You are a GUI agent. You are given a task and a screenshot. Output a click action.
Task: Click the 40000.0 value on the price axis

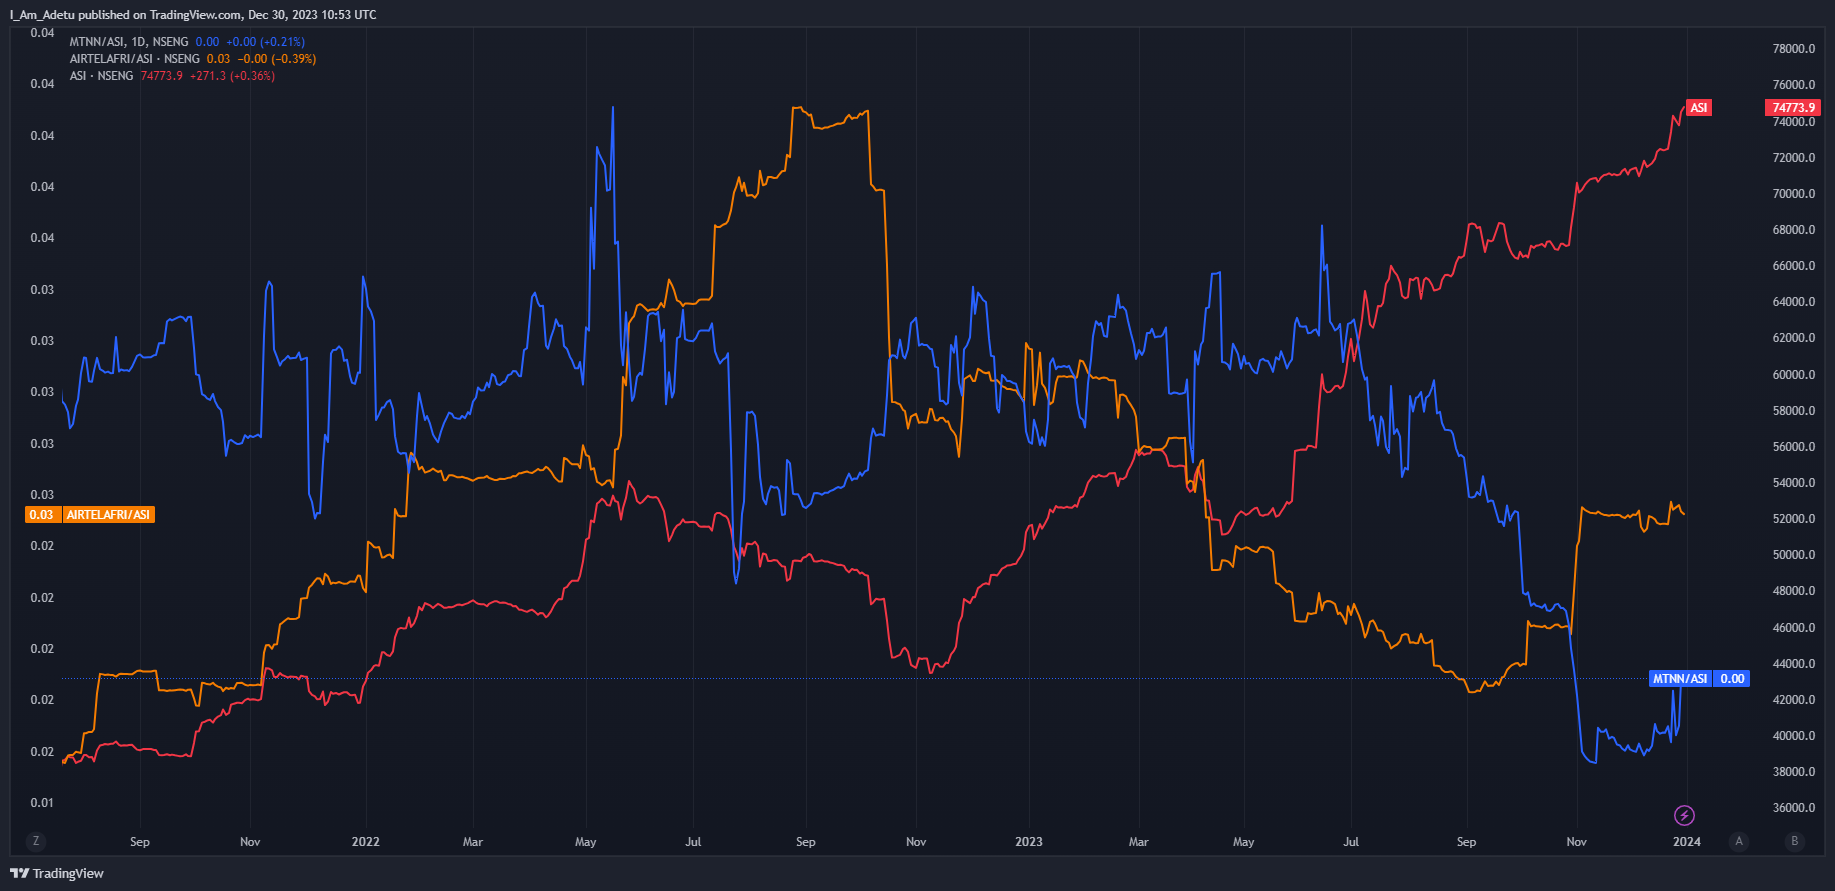(1794, 736)
